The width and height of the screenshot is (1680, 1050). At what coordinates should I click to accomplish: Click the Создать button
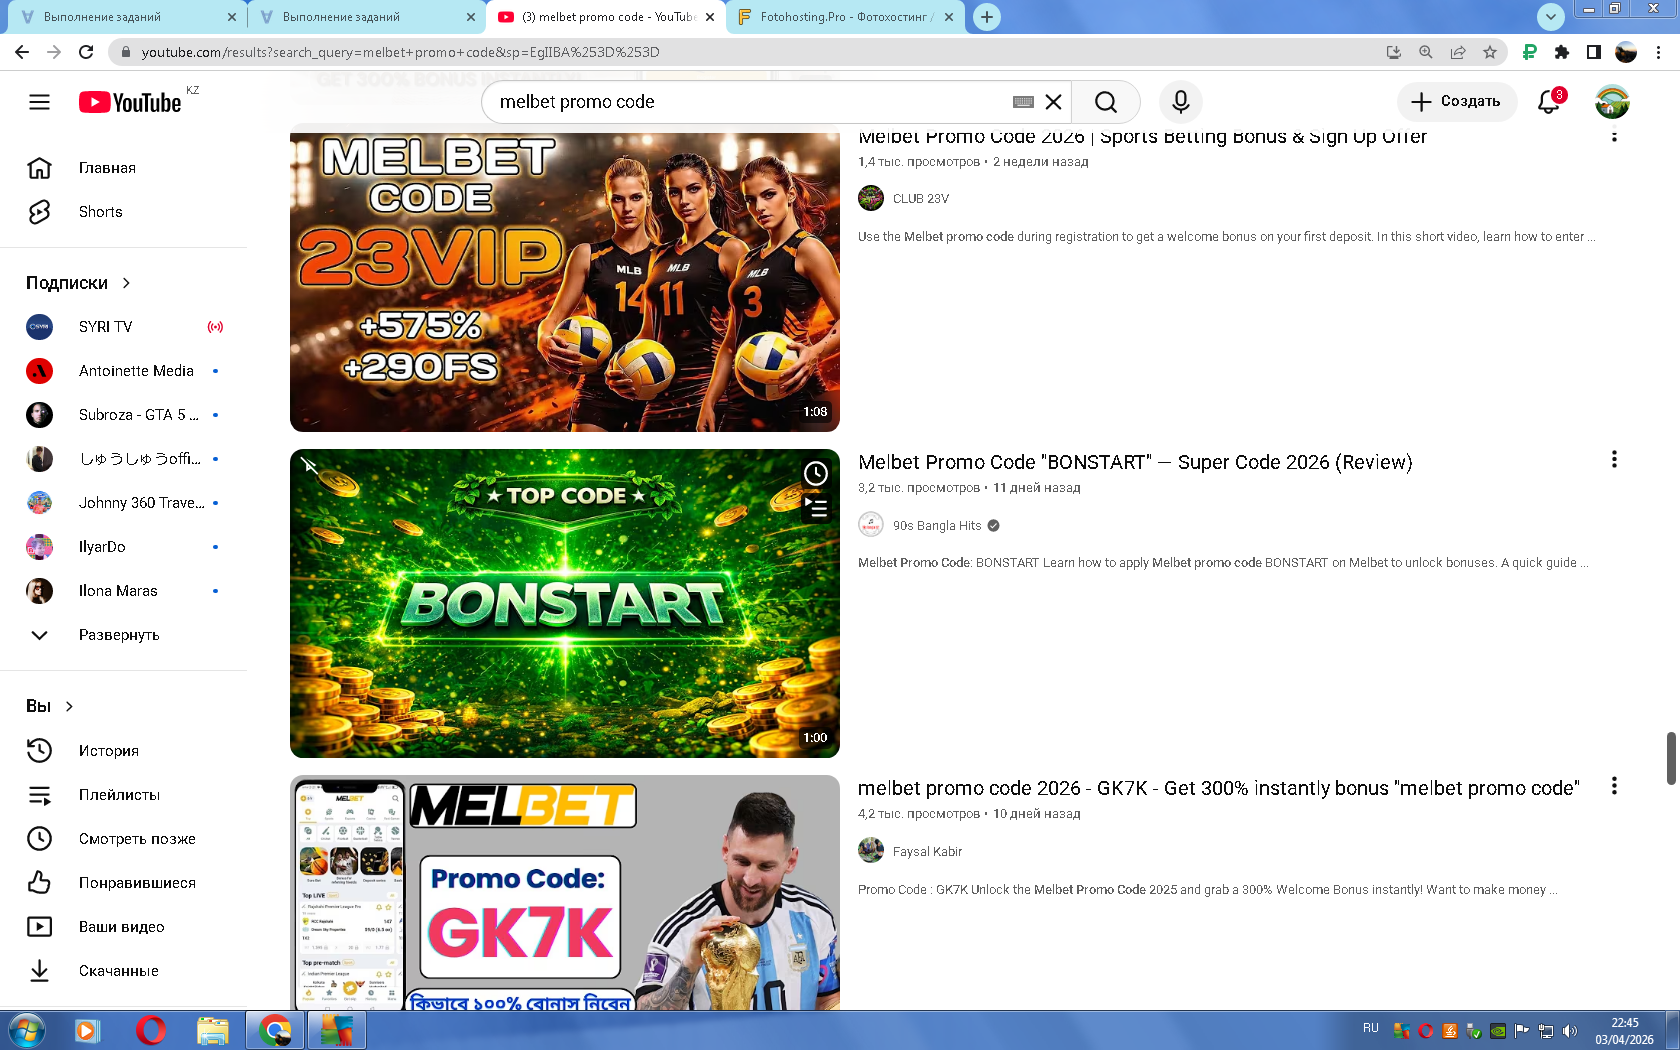(1456, 102)
